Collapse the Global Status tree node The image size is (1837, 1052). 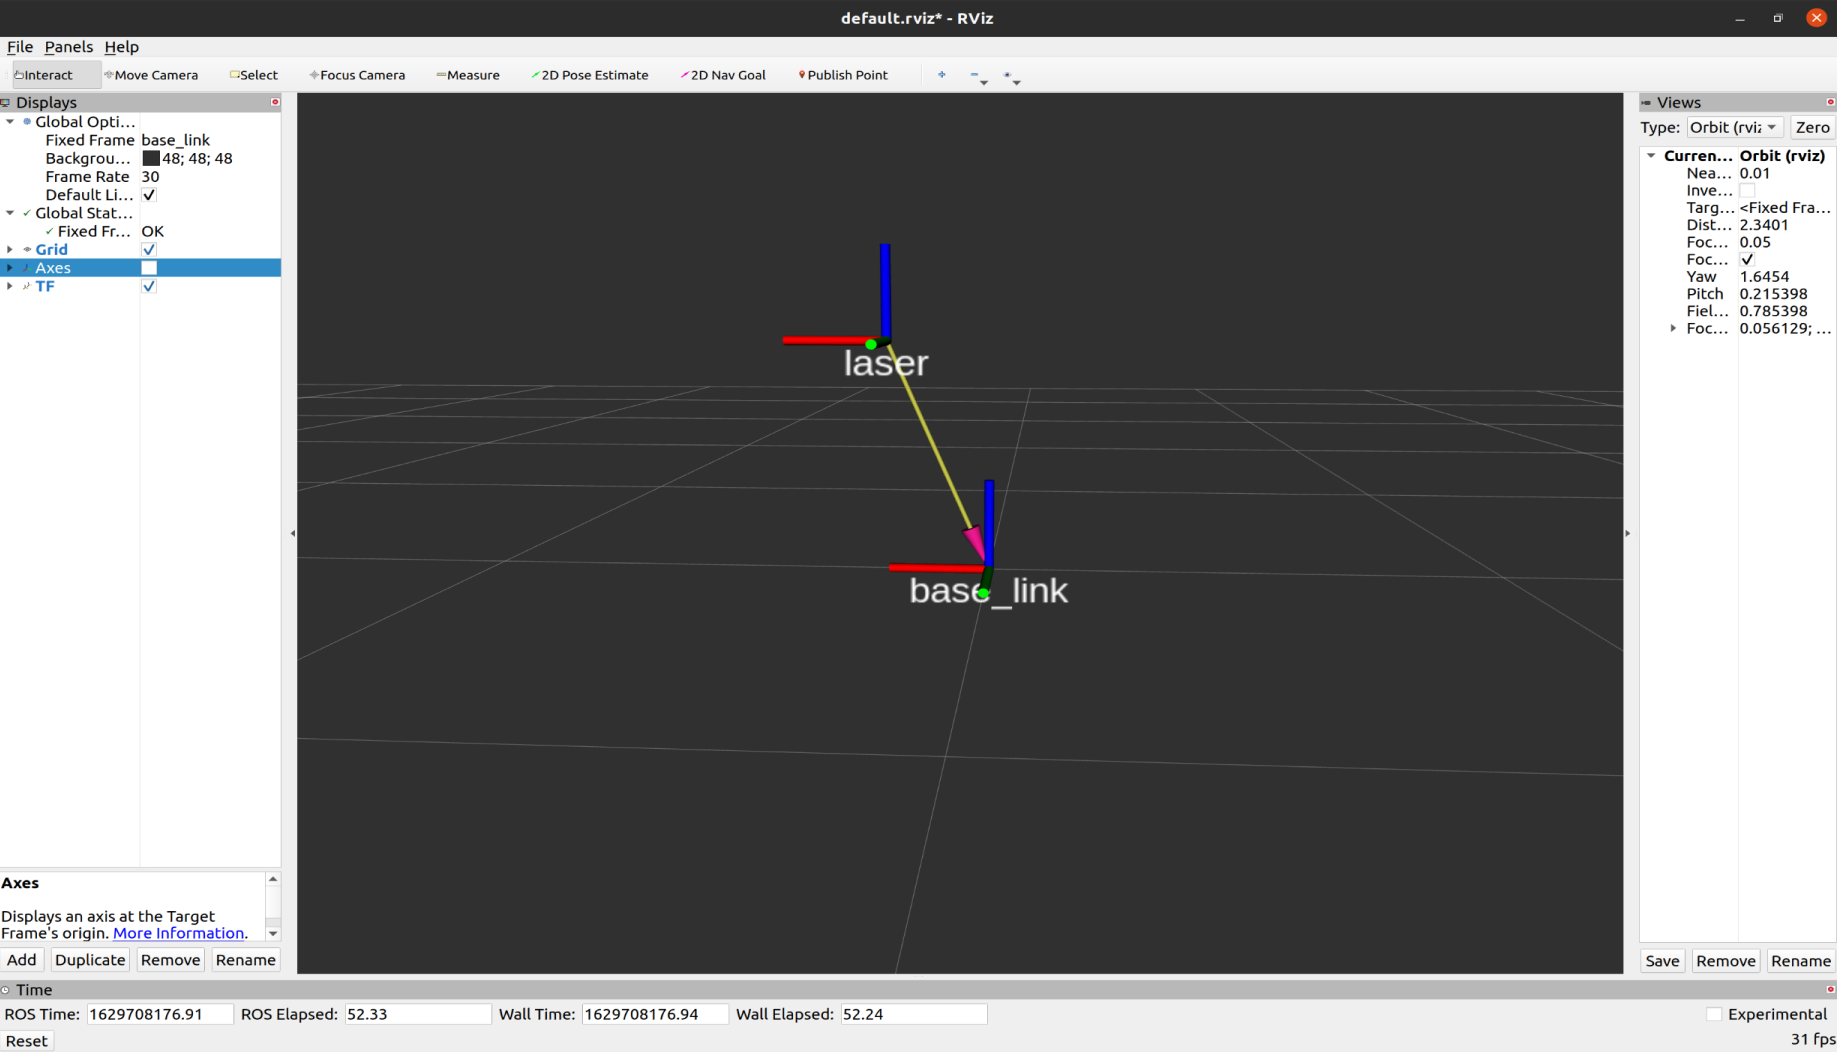10,213
